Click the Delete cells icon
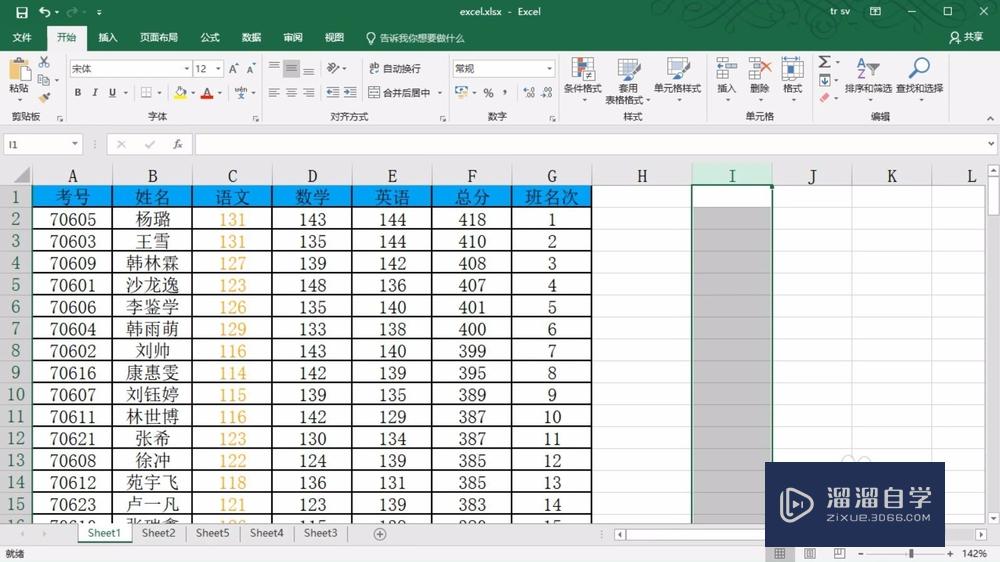The image size is (1000, 562). [x=760, y=69]
